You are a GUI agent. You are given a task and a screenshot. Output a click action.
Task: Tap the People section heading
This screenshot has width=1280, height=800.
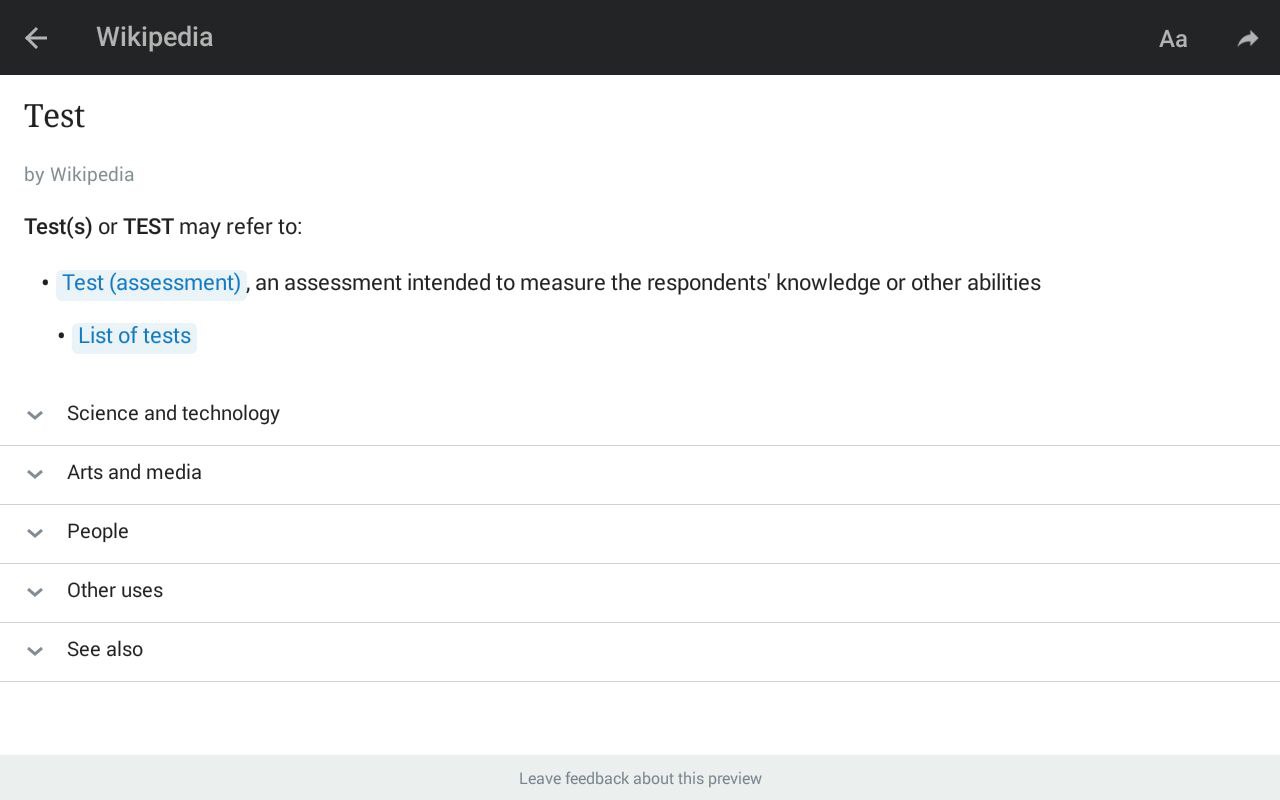[98, 531]
